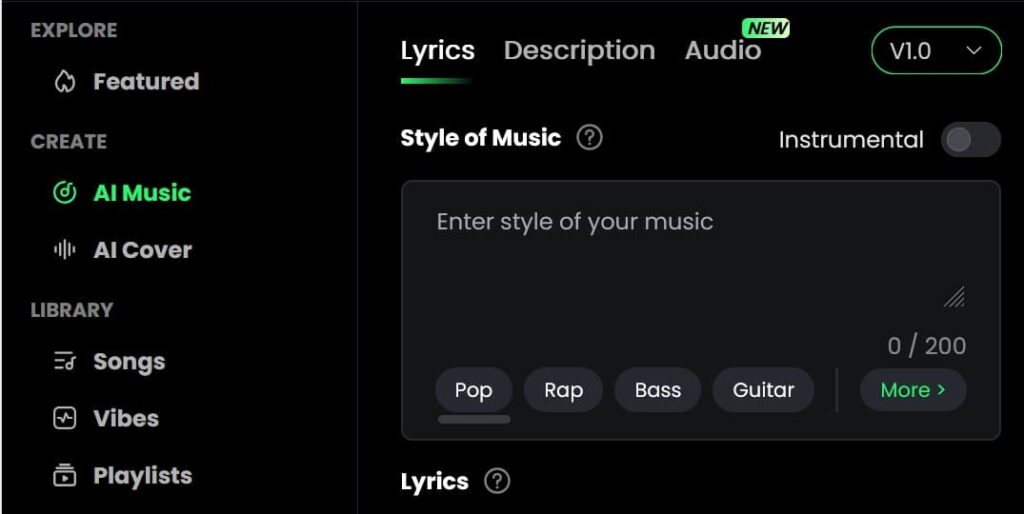Add the Bass style tag

pyautogui.click(x=658, y=390)
